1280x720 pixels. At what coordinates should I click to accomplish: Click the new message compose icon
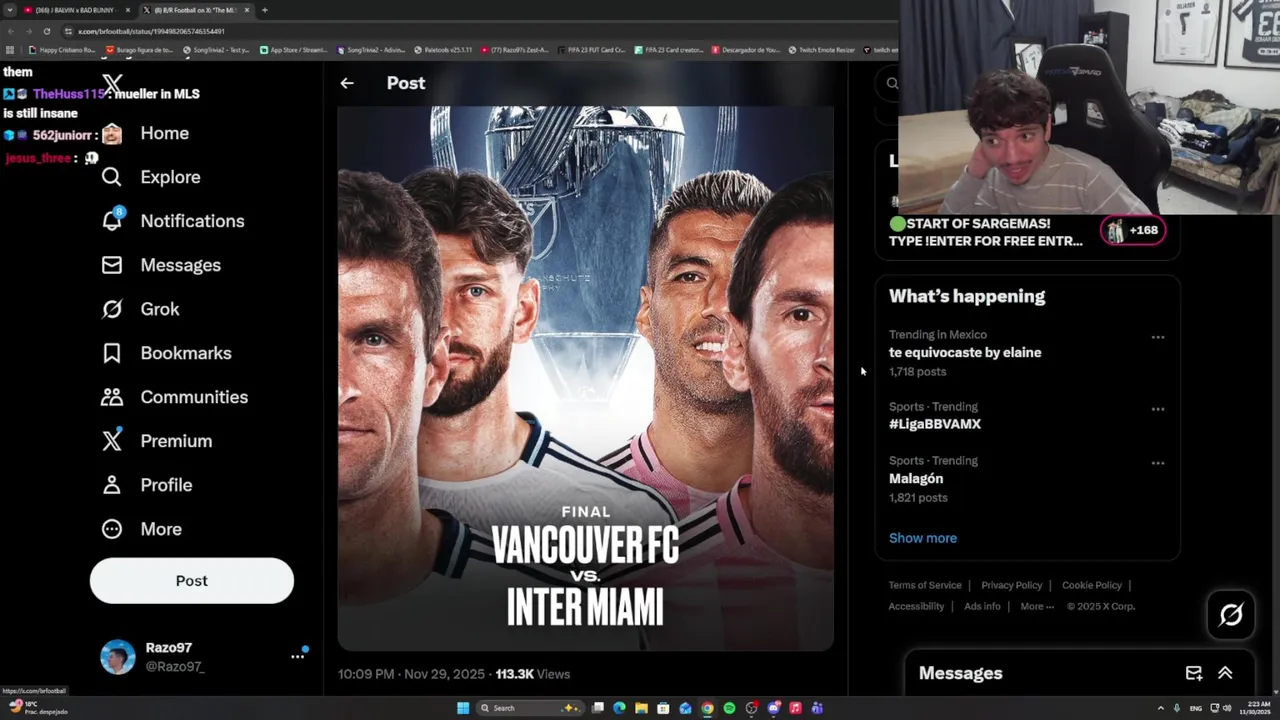pyautogui.click(x=1194, y=673)
